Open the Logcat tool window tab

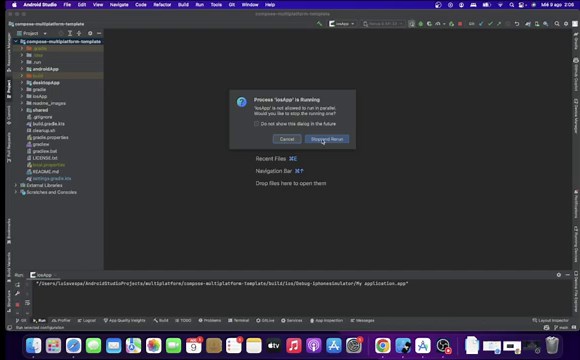tap(87, 320)
